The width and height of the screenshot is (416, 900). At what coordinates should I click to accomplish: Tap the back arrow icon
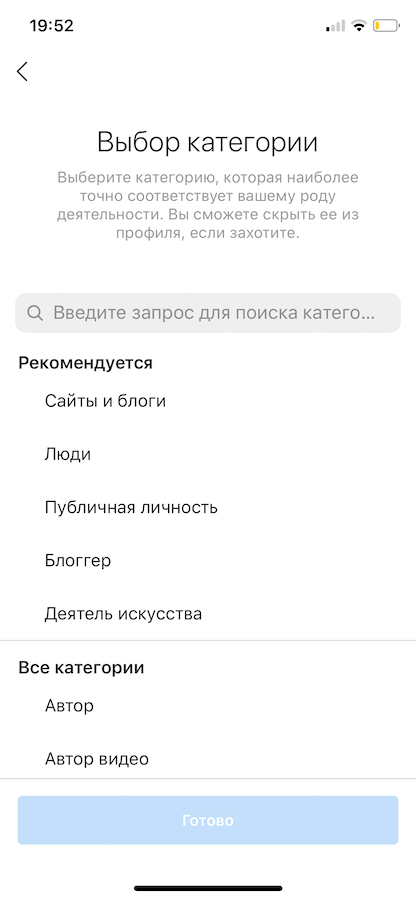click(x=22, y=72)
